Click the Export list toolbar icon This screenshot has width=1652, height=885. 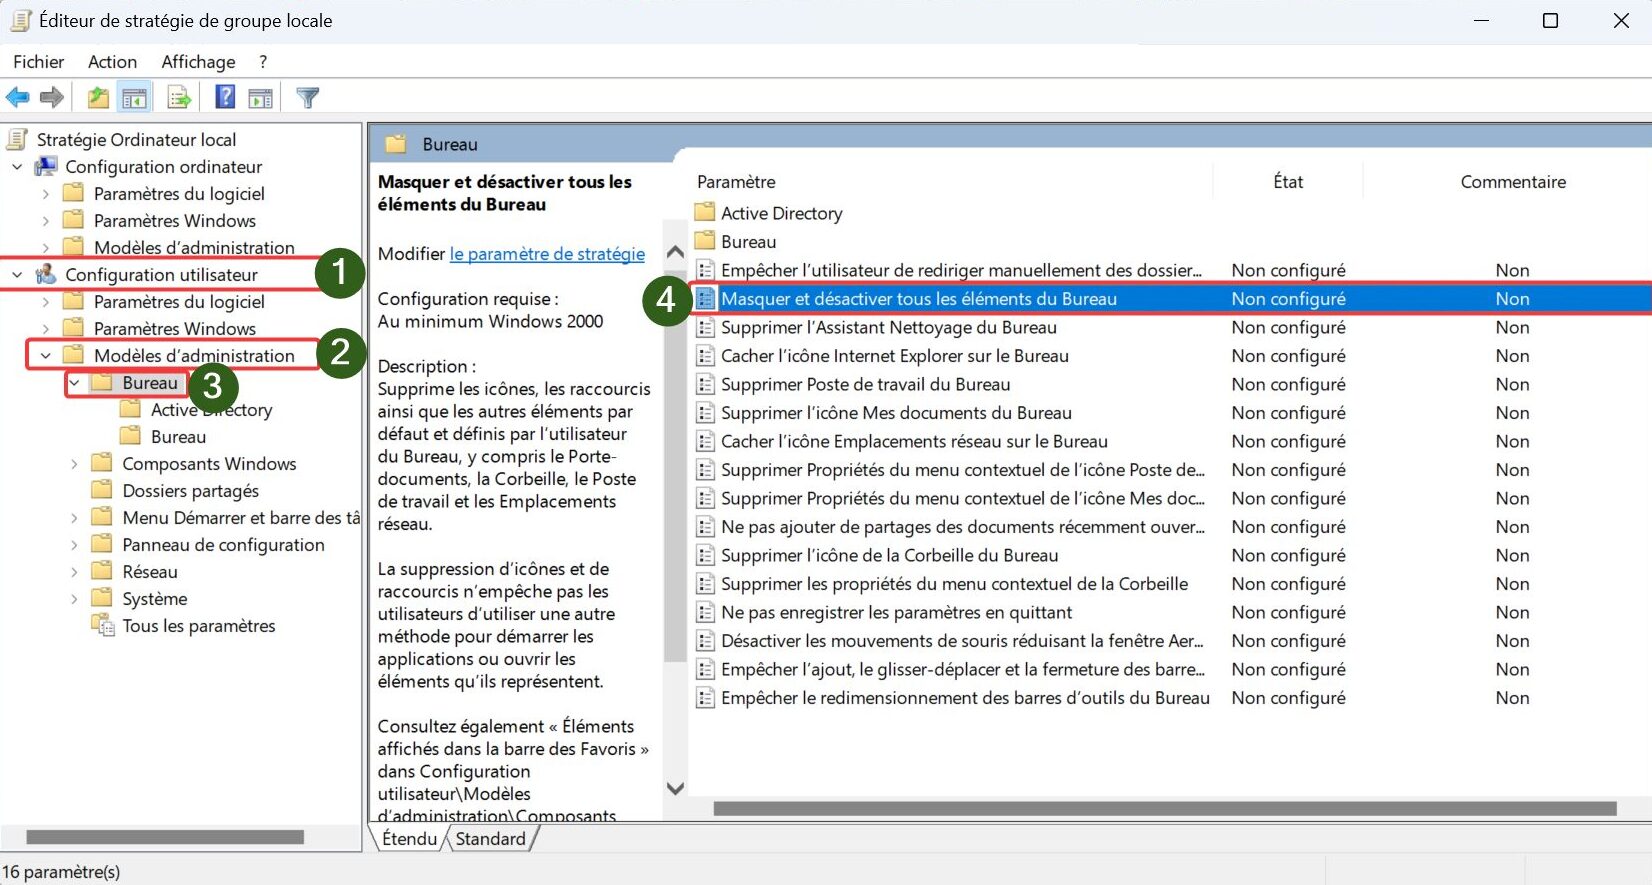(x=179, y=97)
